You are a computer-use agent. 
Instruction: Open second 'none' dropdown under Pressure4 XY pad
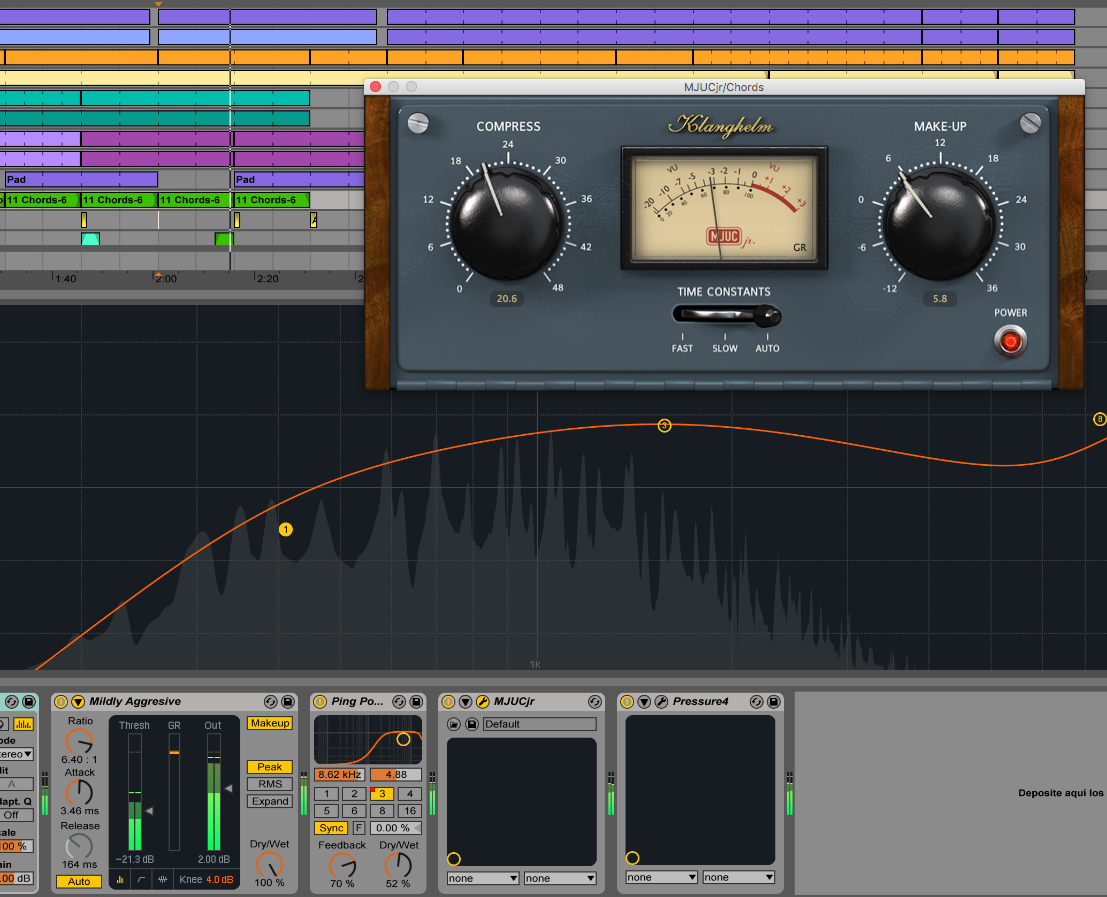coord(738,877)
